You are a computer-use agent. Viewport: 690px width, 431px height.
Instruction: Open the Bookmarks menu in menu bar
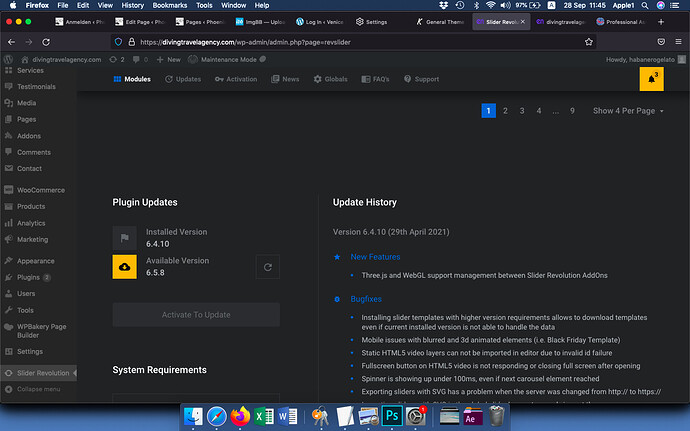click(x=169, y=5)
